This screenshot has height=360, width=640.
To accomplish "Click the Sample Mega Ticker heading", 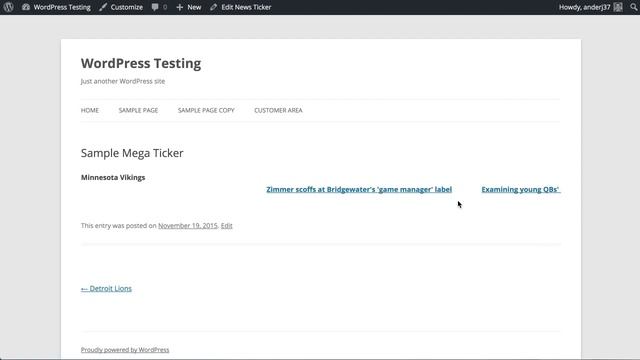I will (x=132, y=153).
